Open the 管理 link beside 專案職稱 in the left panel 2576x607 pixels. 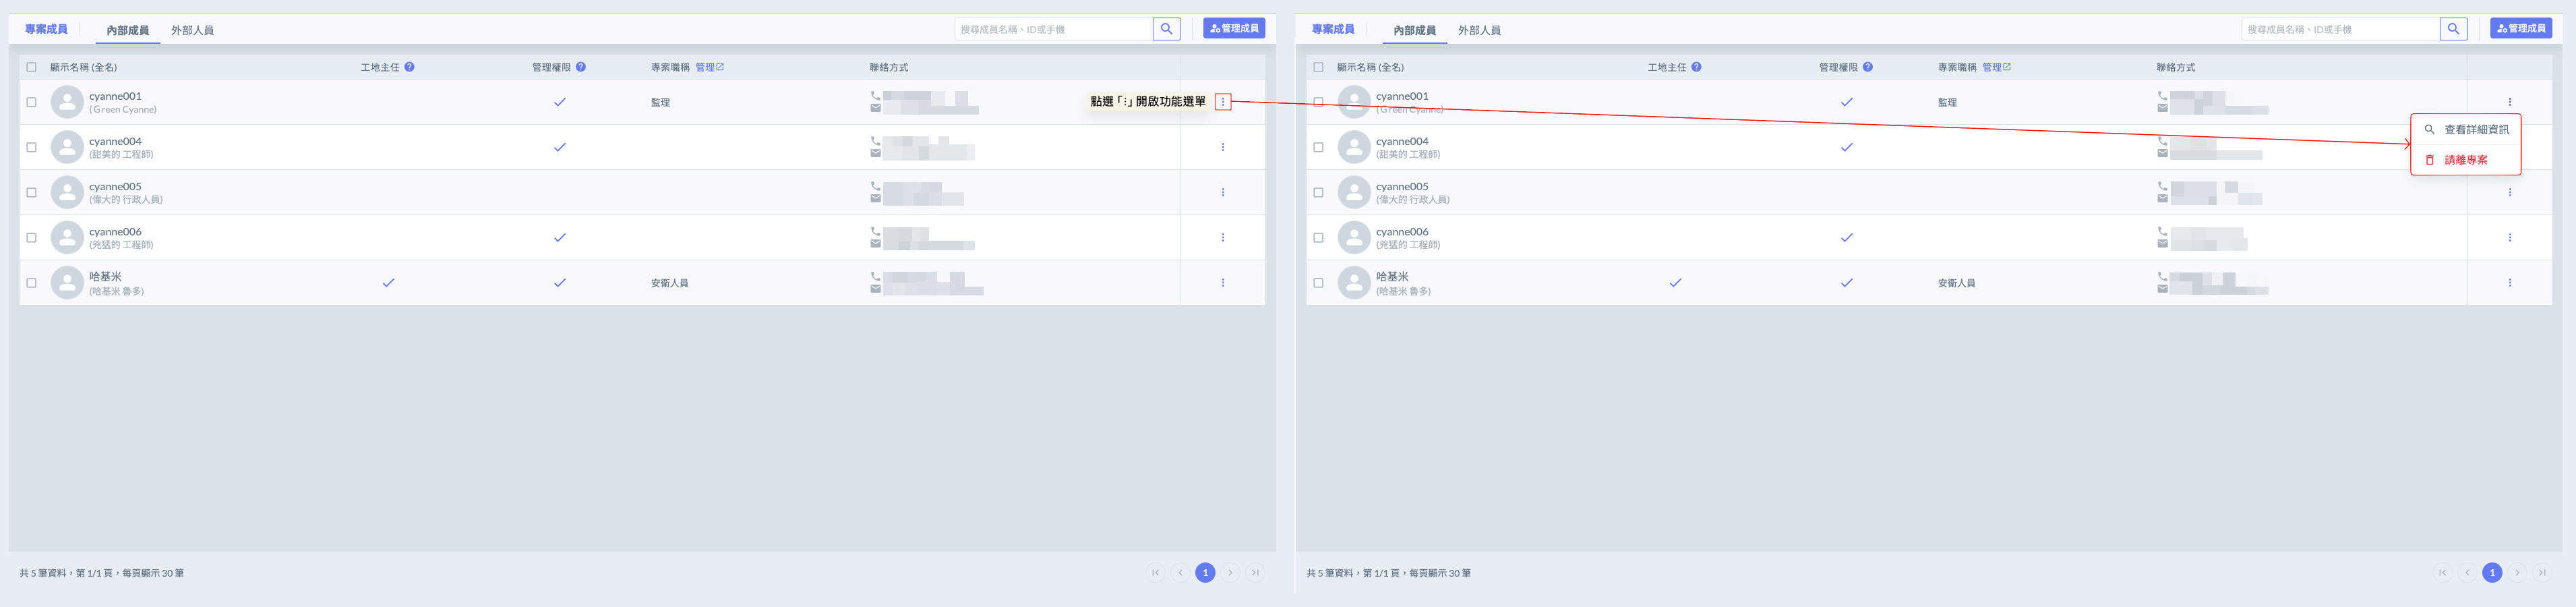[x=709, y=67]
